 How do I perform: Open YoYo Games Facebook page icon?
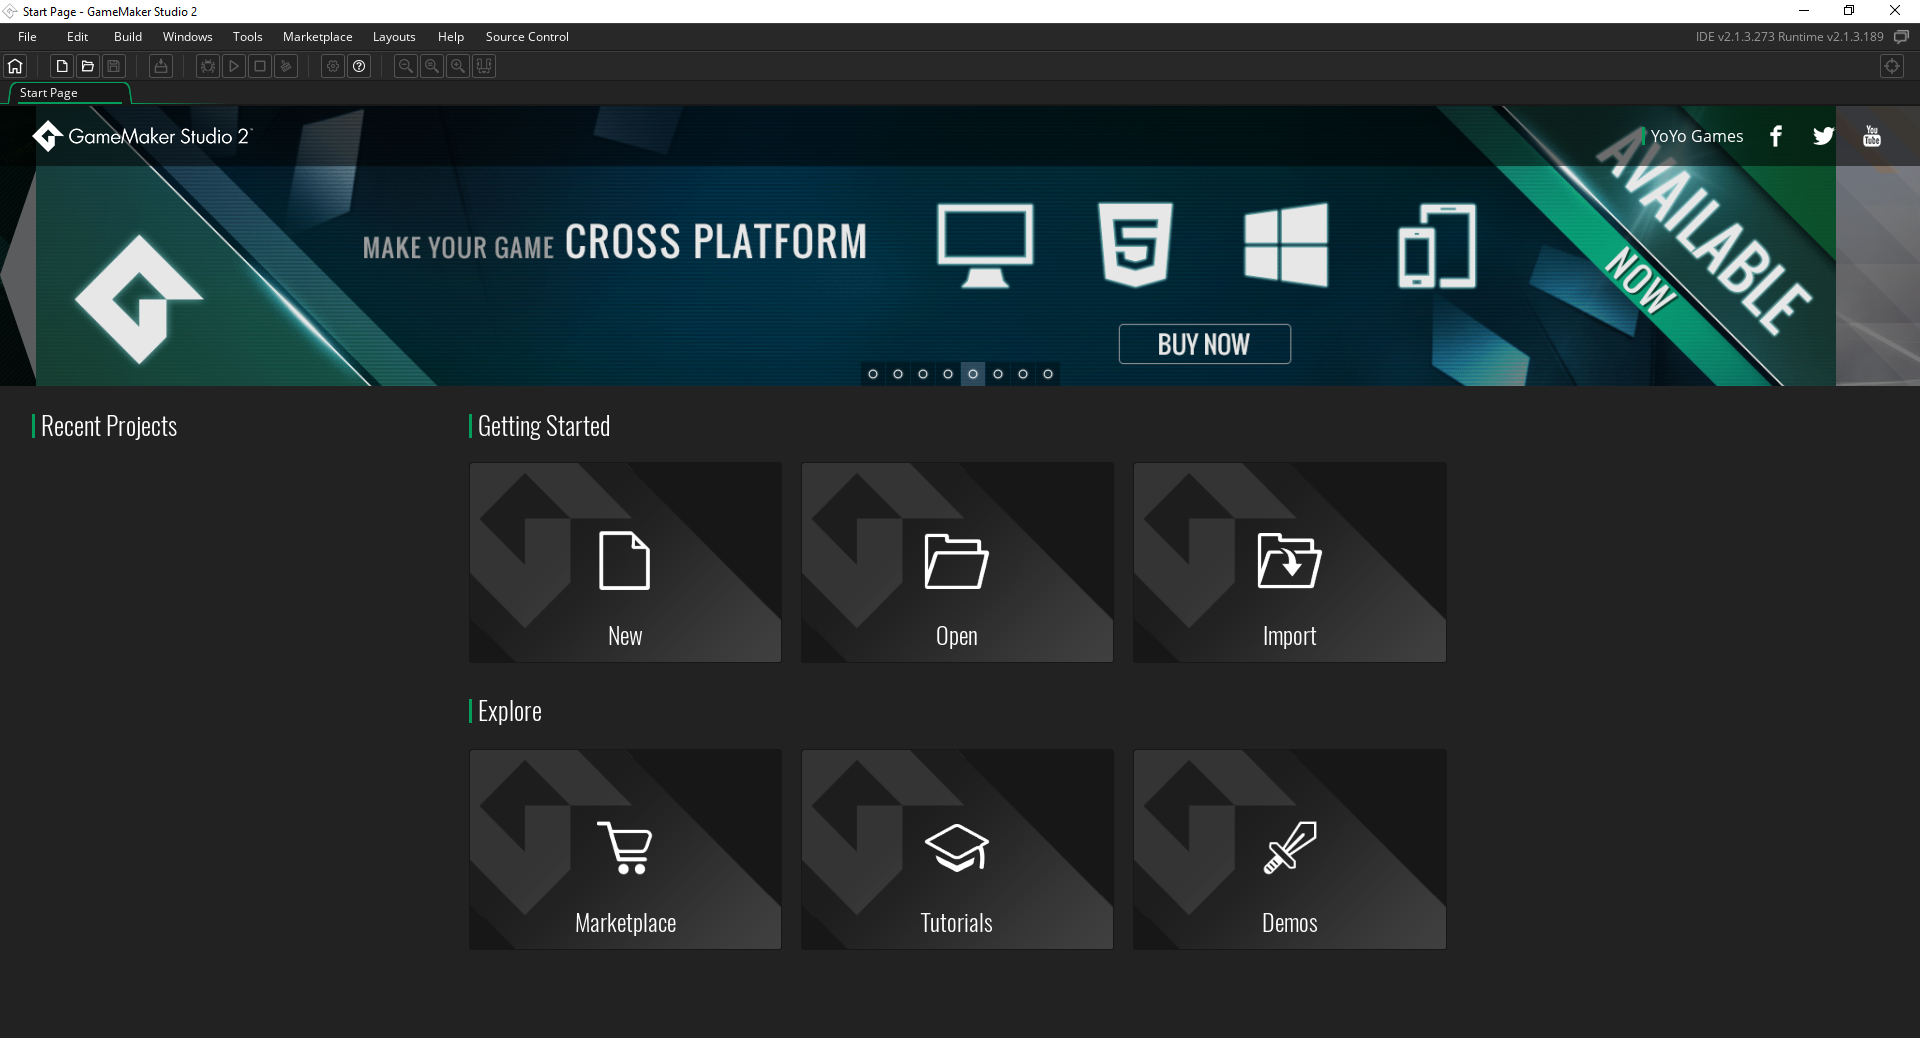pyautogui.click(x=1776, y=136)
